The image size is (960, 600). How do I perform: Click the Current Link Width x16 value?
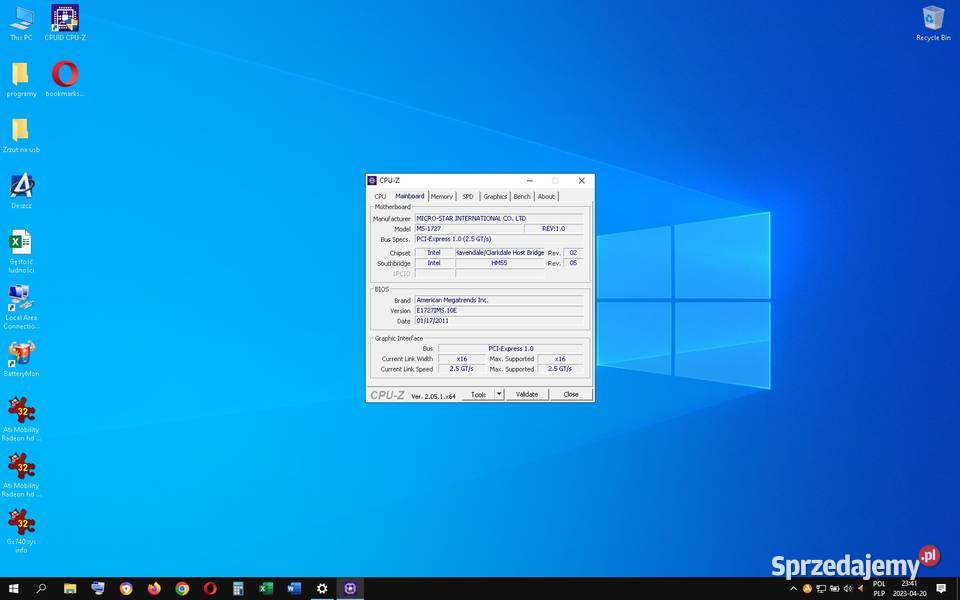click(x=462, y=359)
